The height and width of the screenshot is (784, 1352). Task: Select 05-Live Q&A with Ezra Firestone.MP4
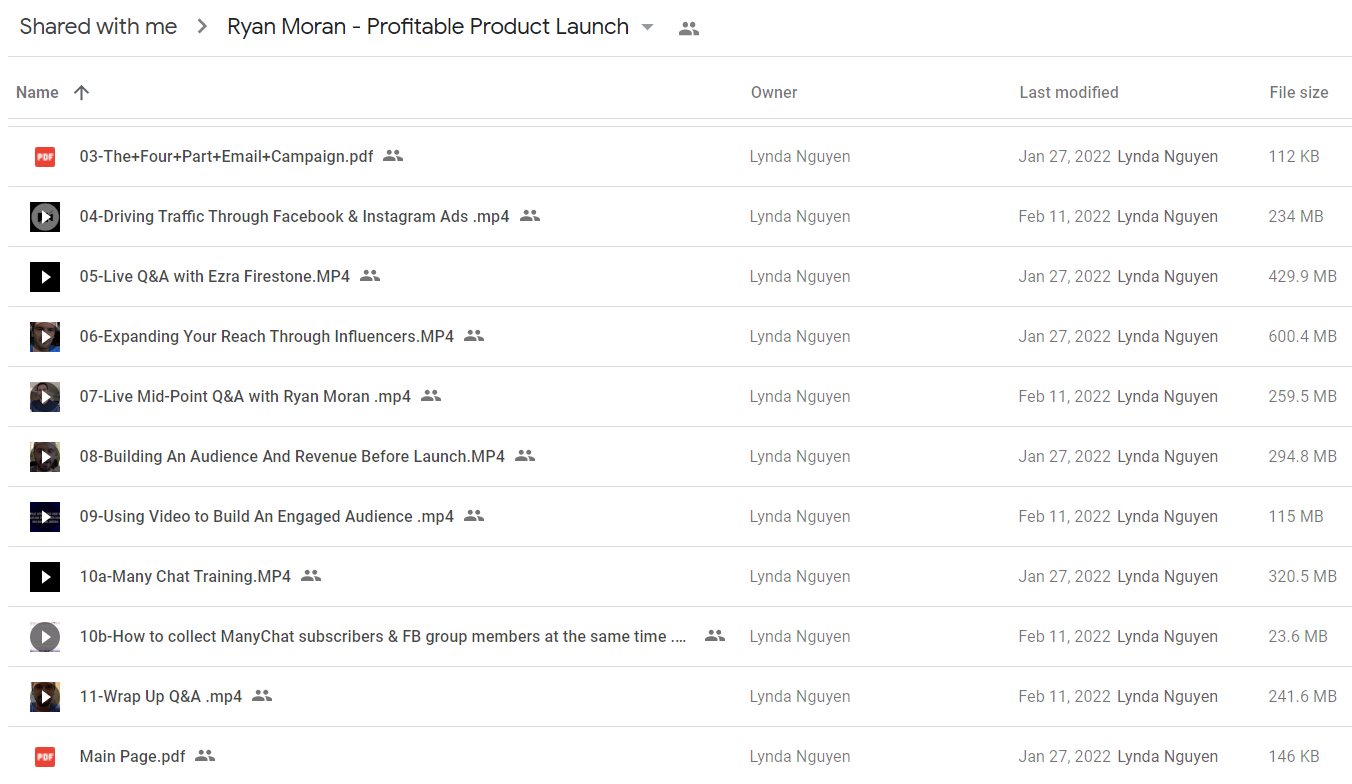point(215,276)
